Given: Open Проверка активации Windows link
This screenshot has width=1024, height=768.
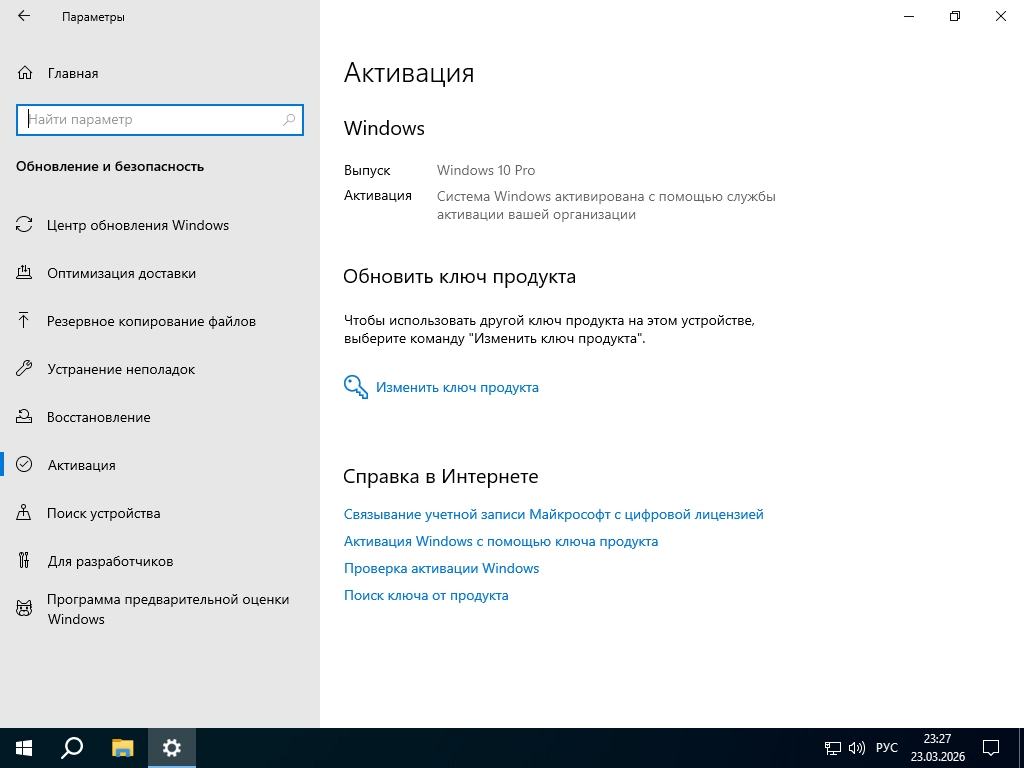Looking at the screenshot, I should point(441,568).
